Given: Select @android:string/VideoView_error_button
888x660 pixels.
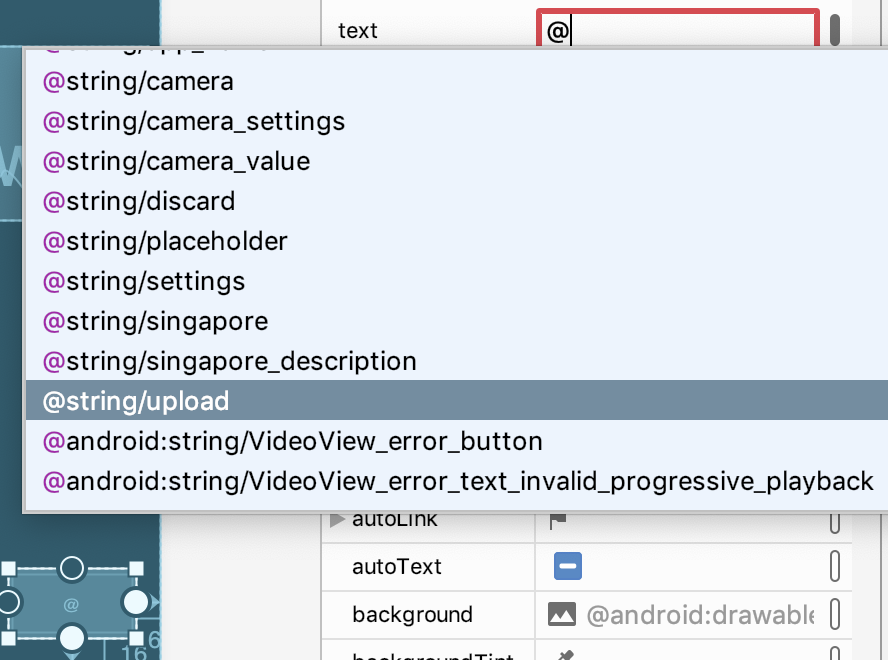Looking at the screenshot, I should (292, 441).
